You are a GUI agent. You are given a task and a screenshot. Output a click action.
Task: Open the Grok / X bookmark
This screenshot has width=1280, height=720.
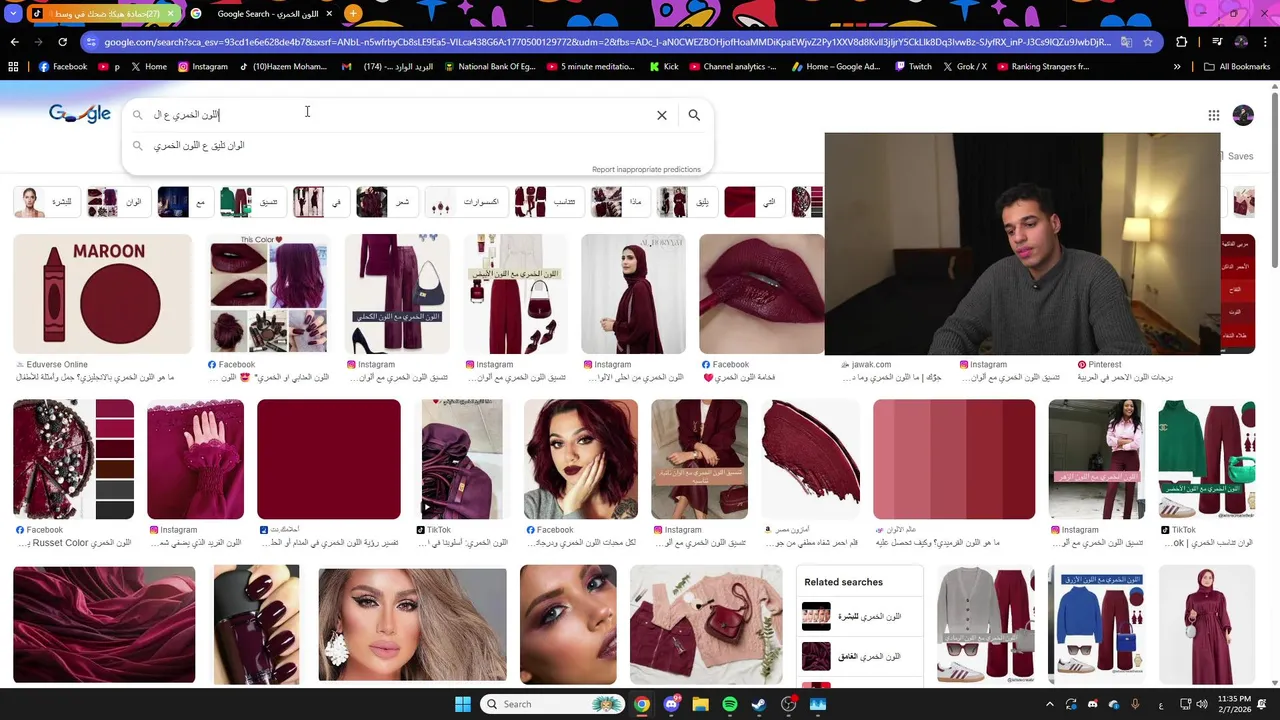click(963, 67)
